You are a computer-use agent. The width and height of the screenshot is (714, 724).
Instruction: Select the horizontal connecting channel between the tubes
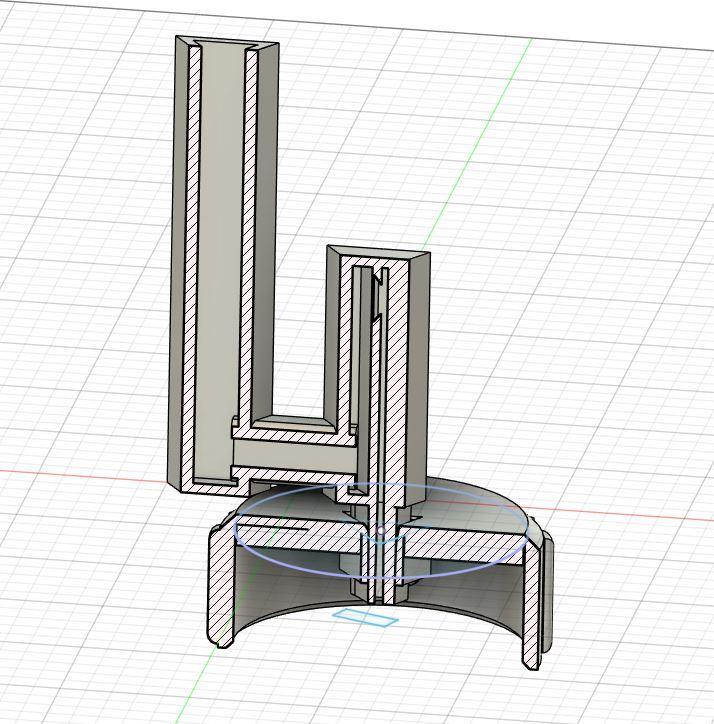tap(296, 455)
